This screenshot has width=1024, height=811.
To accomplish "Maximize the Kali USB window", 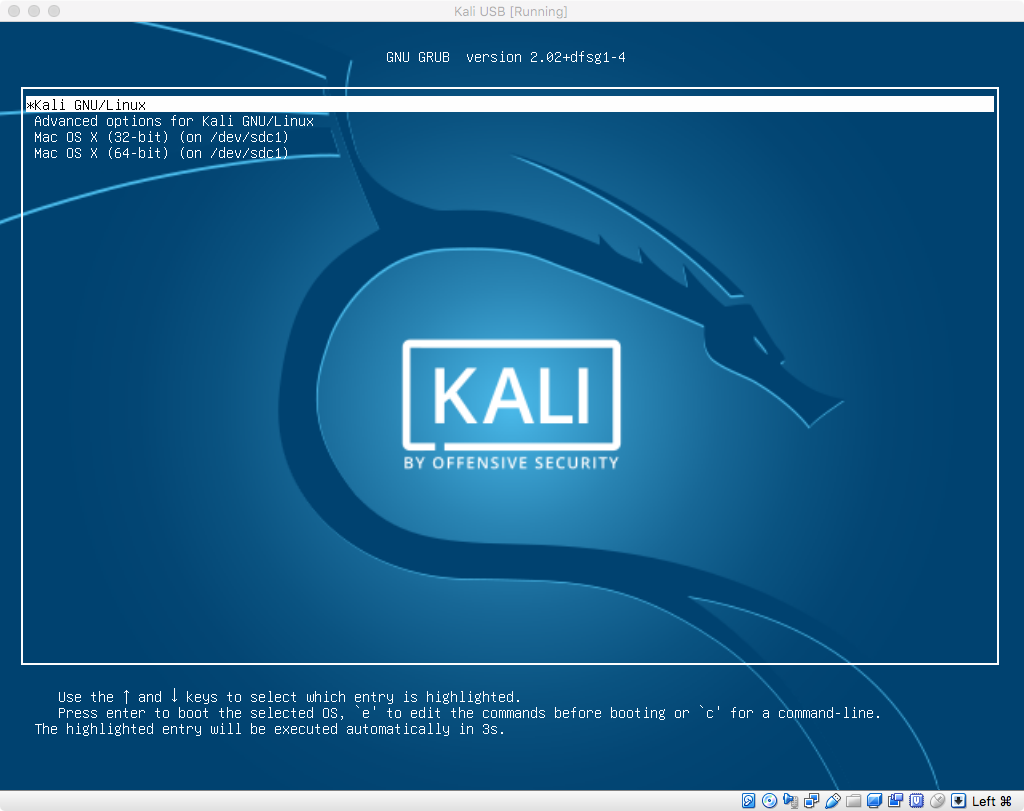I will (x=54, y=11).
